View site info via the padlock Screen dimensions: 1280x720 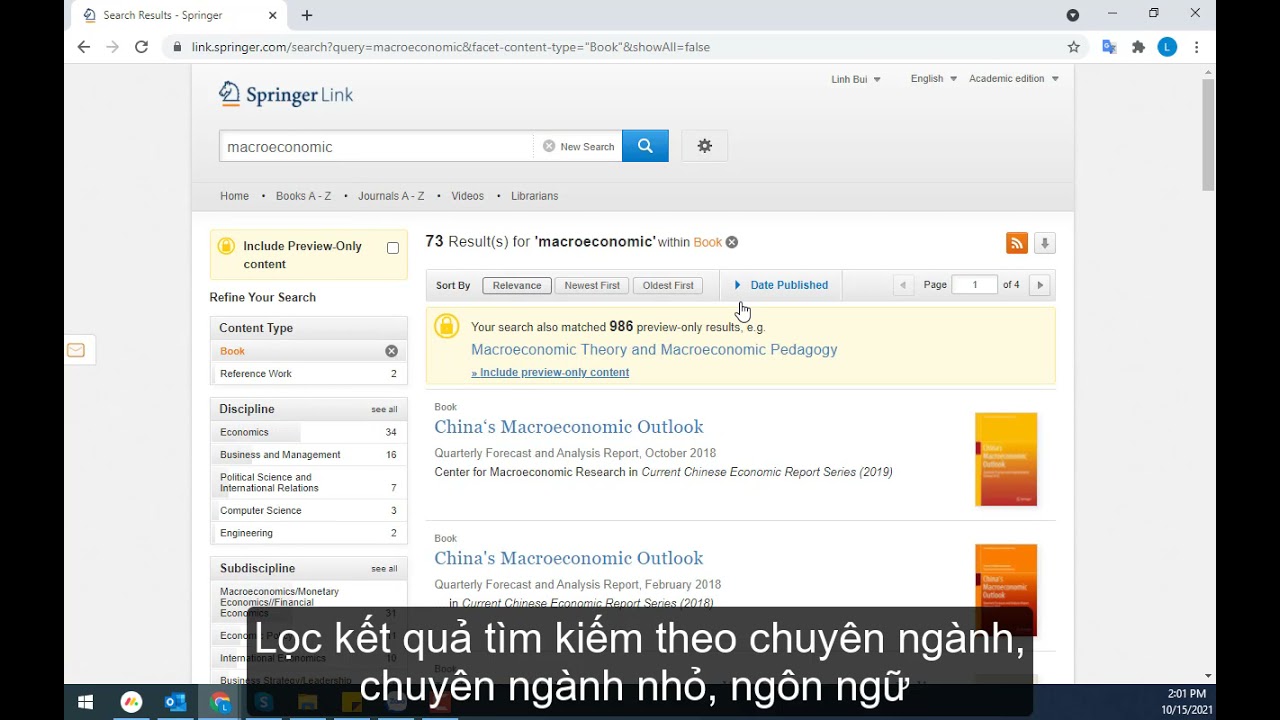(x=177, y=47)
